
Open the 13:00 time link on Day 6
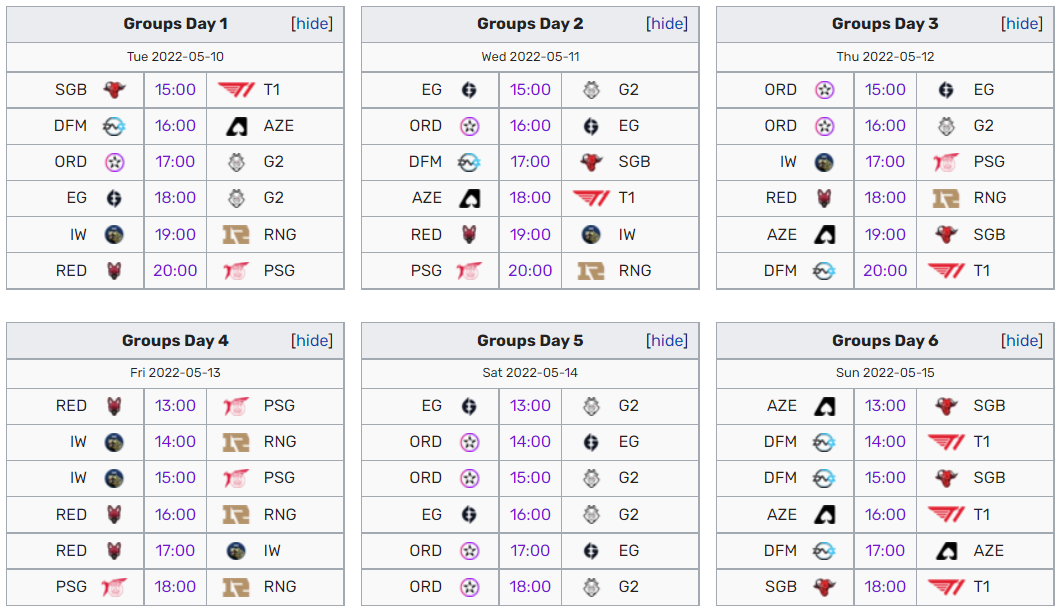[x=885, y=406]
